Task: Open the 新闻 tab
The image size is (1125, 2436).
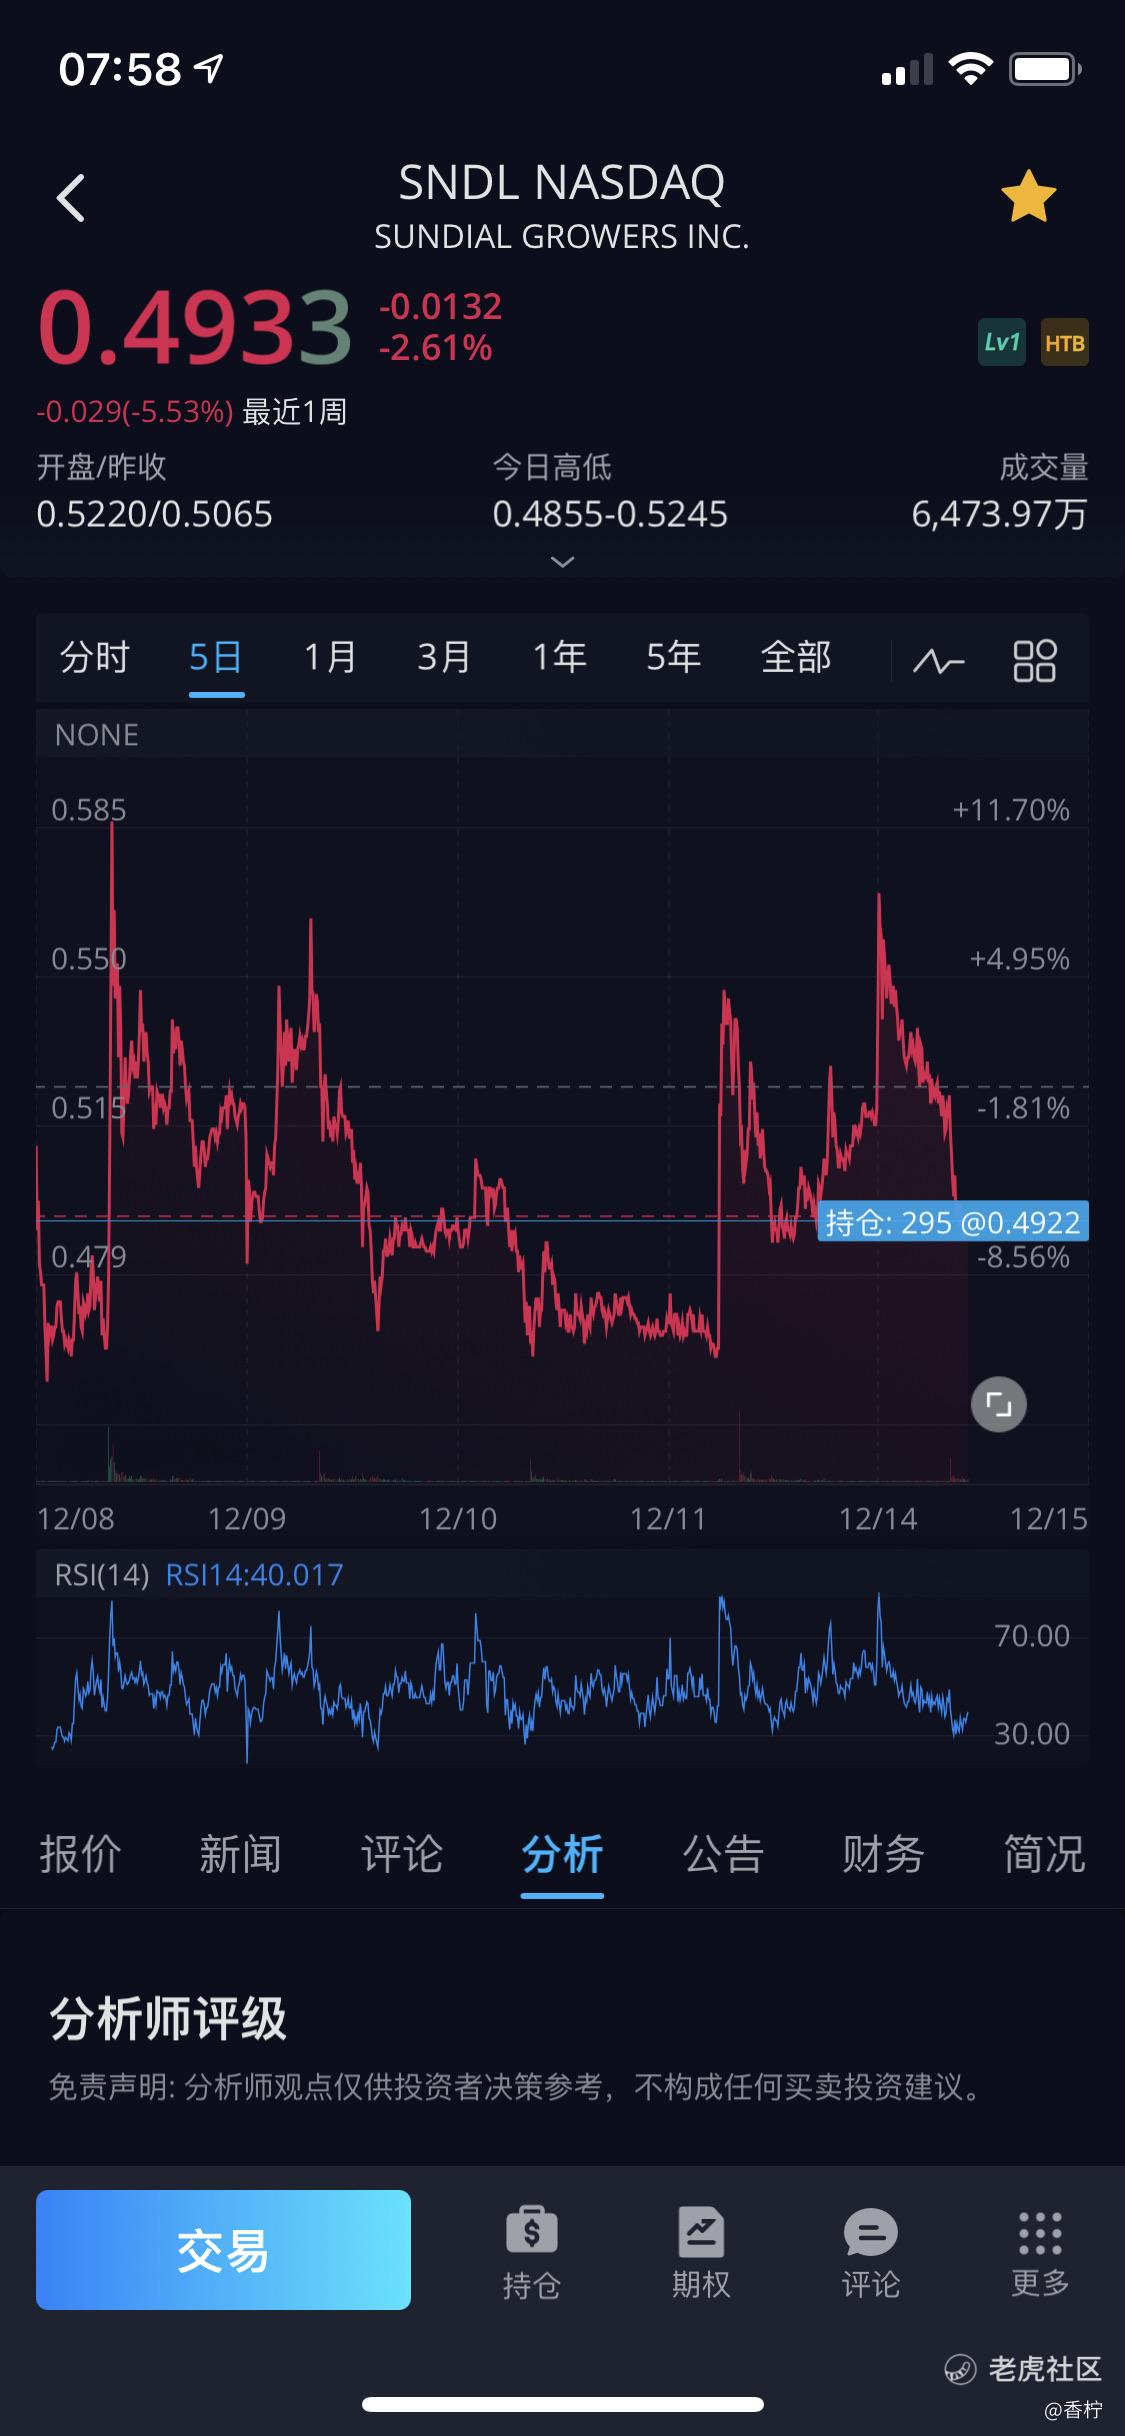Action: click(x=240, y=1854)
